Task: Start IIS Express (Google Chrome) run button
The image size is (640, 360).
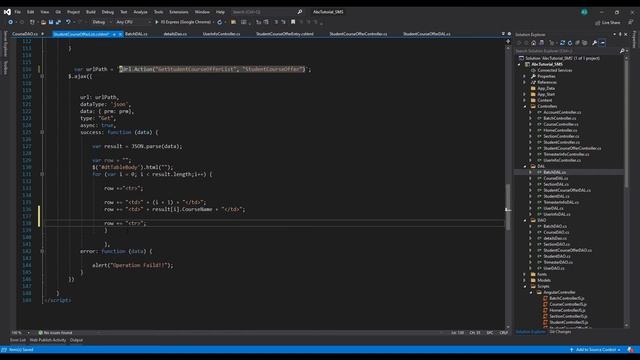Action: (x=183, y=22)
